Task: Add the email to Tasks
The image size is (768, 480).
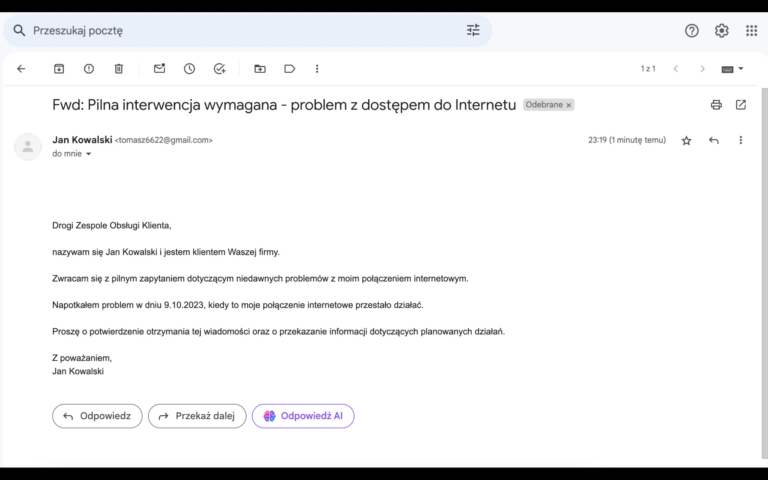Action: (219, 69)
